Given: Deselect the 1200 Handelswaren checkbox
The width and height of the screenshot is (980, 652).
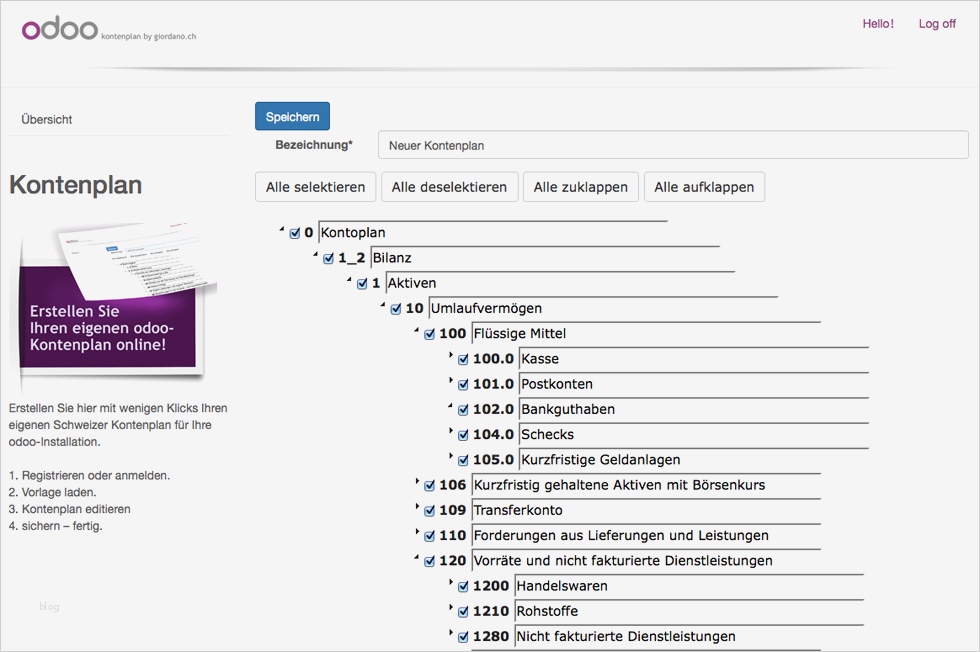Looking at the screenshot, I should pyautogui.click(x=463, y=586).
